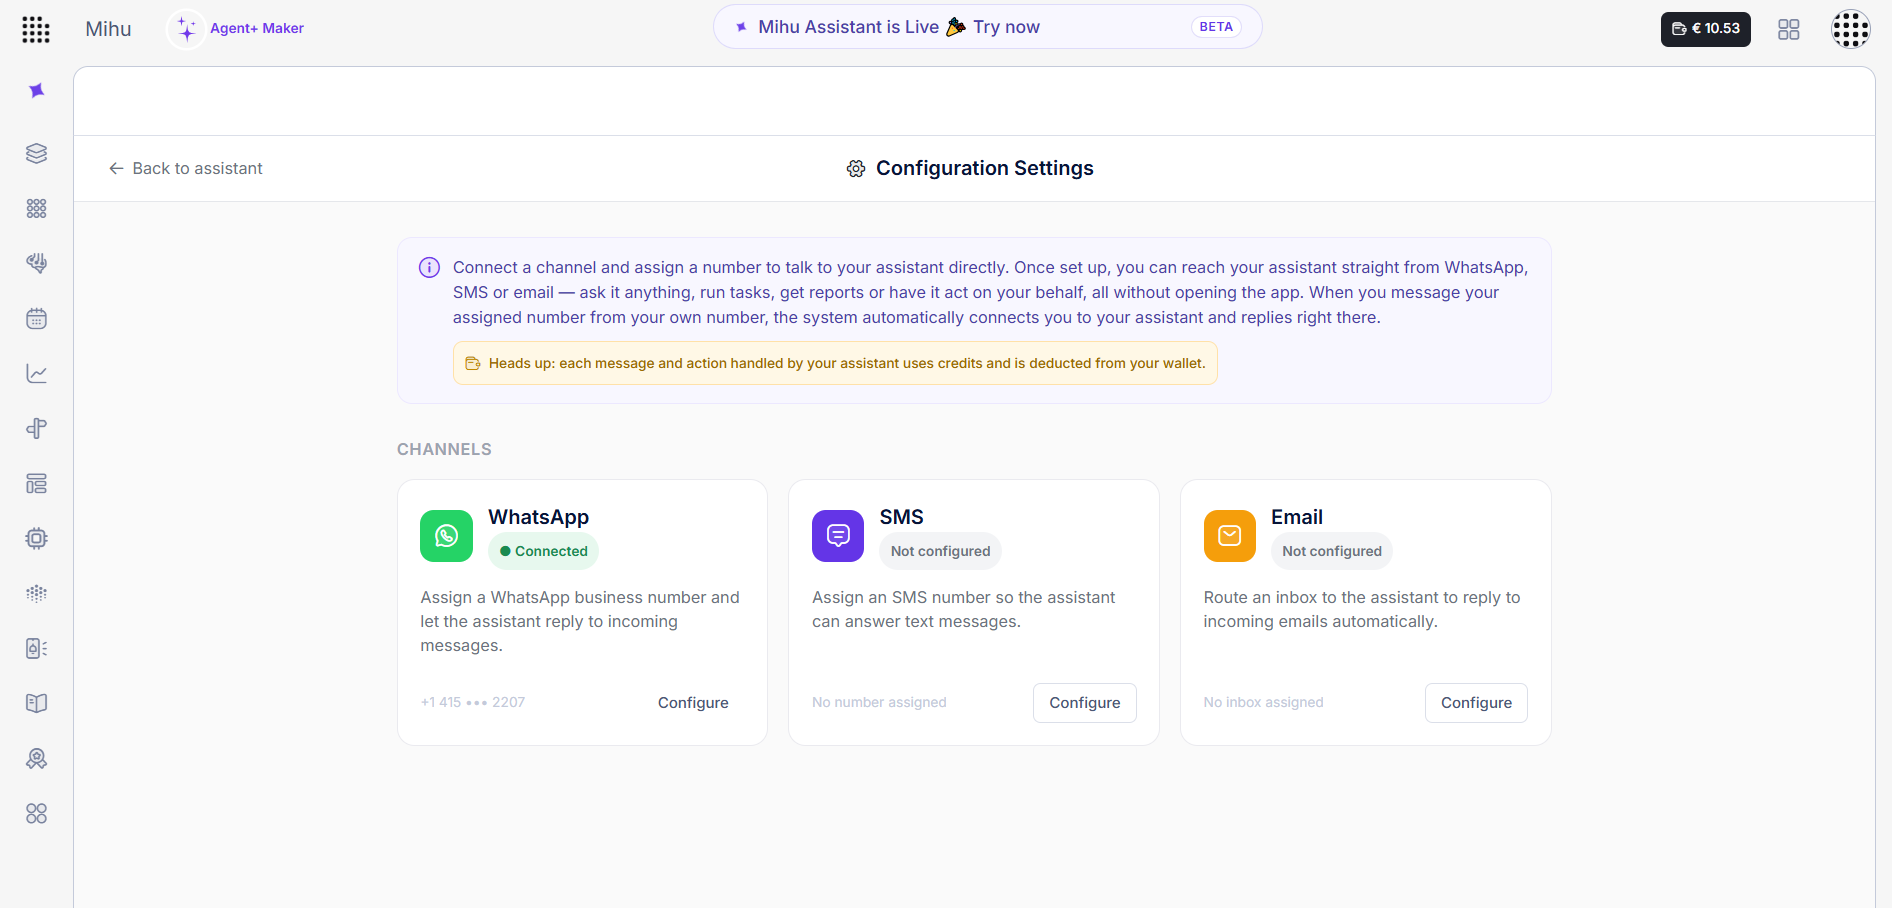Viewport: 1892px width, 908px height.
Task: Click the Agent+ Maker sparkle icon
Action: 186,29
